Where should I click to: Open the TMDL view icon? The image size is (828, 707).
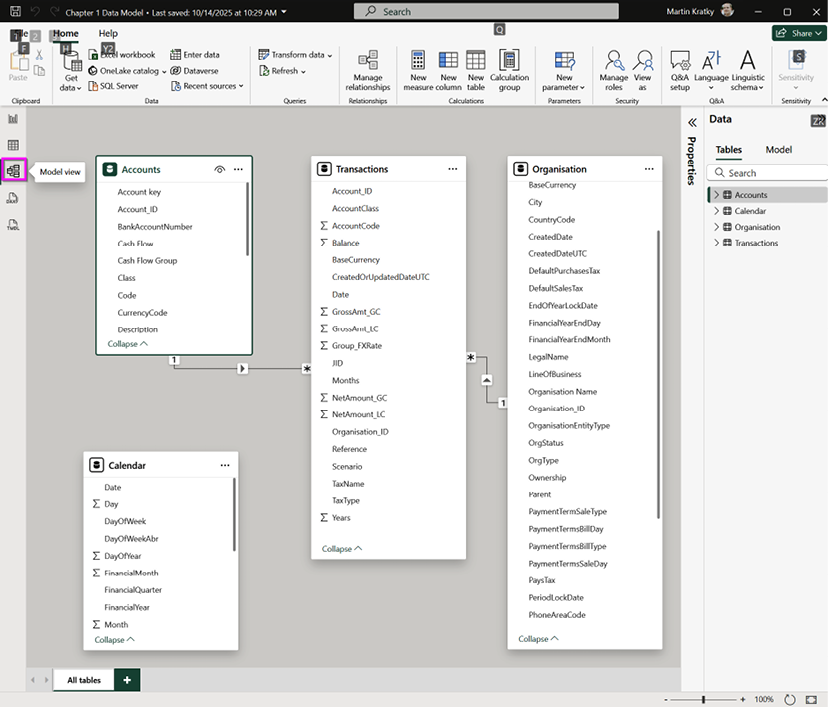point(13,225)
